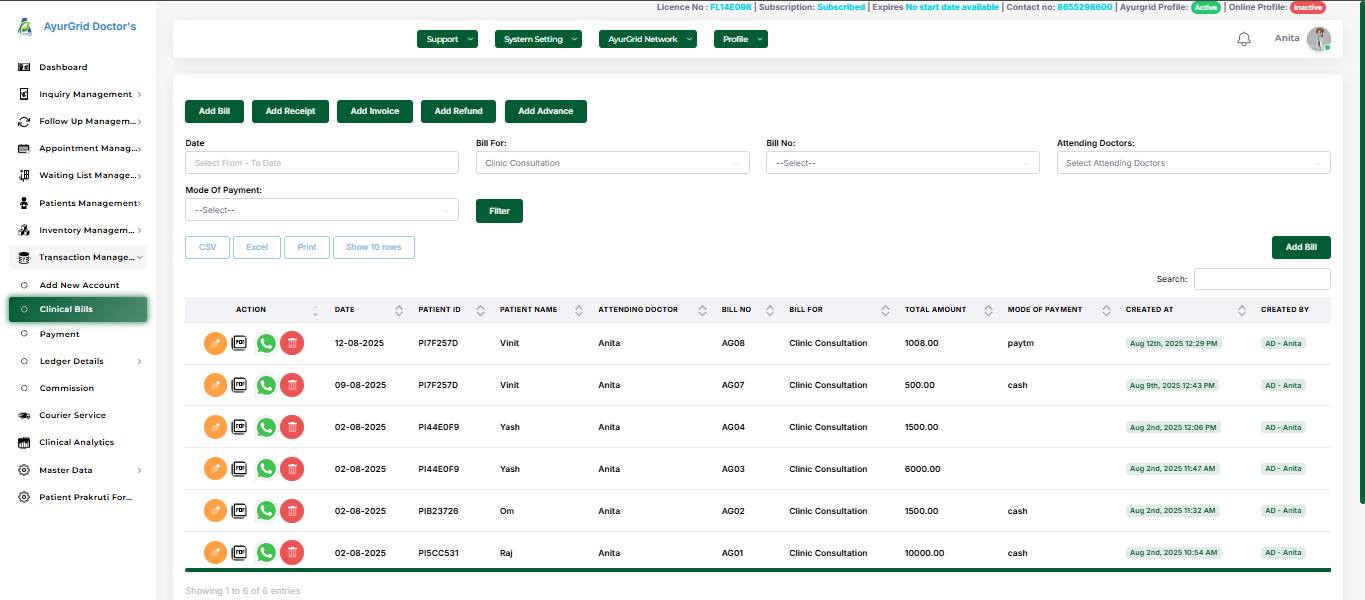This screenshot has height=600, width=1365.
Task: Click the Aug 2nd, 2025 11:47 AM status badge
Action: point(1173,468)
